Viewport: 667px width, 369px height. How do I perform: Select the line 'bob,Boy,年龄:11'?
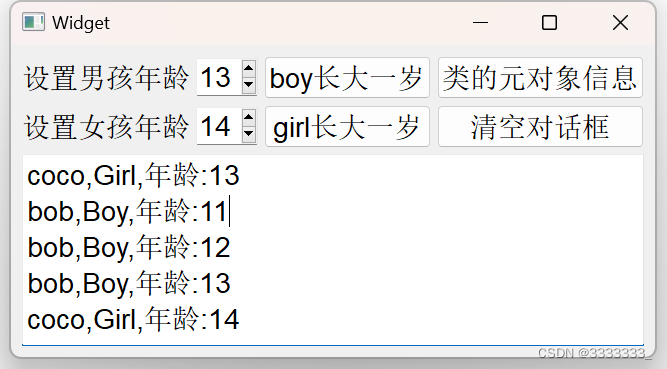(127, 212)
